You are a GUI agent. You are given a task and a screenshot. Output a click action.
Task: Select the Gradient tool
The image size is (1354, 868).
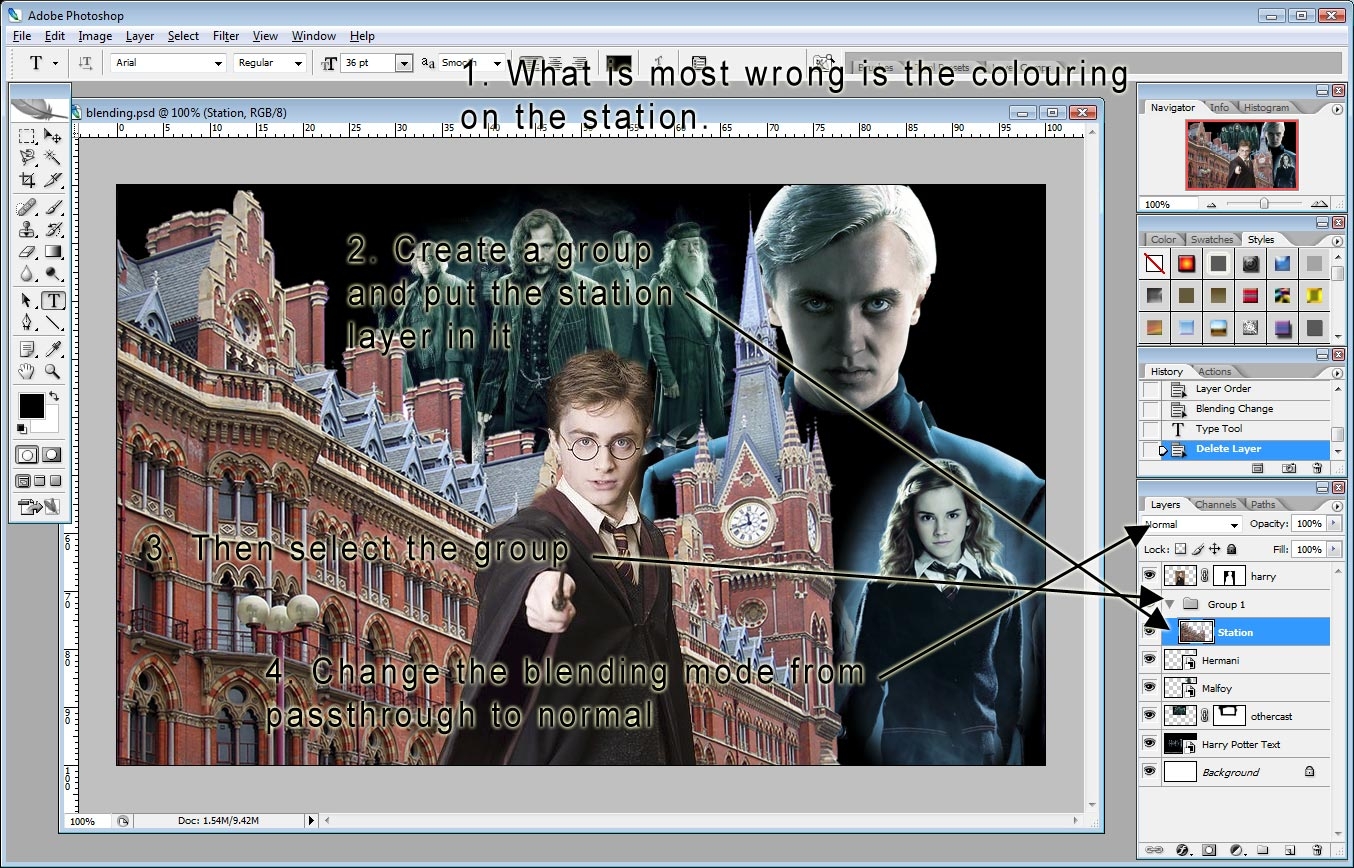[x=53, y=251]
